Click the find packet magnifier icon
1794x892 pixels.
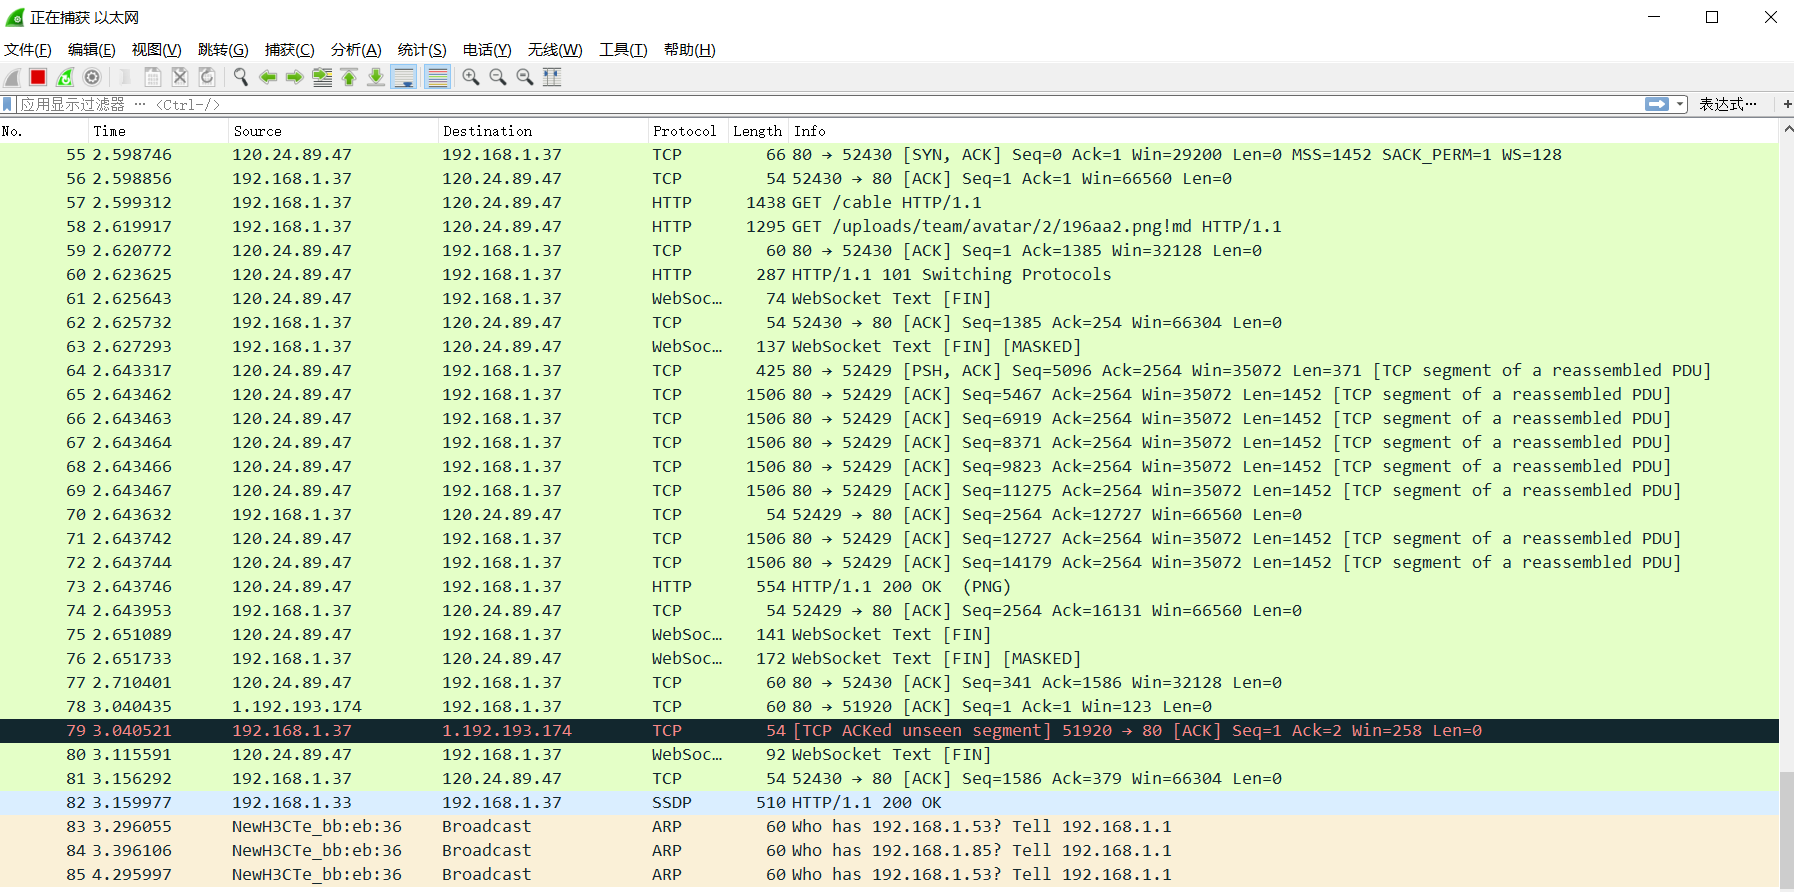tap(240, 77)
